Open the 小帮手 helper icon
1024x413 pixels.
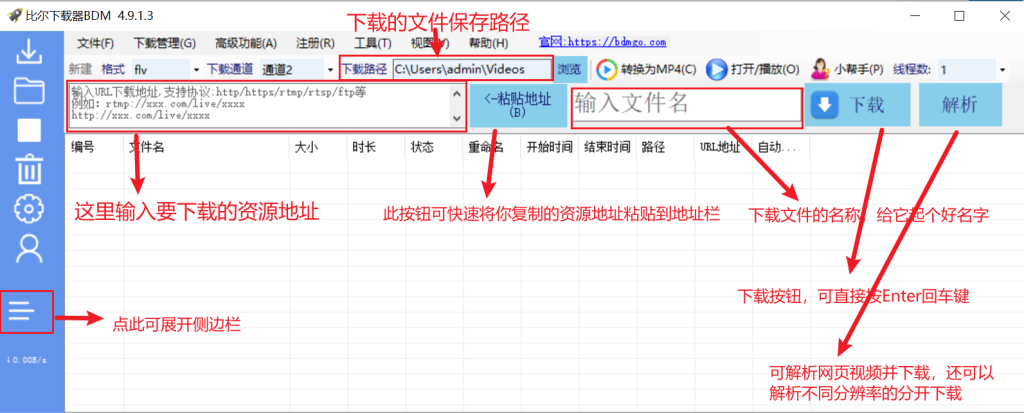[820, 69]
